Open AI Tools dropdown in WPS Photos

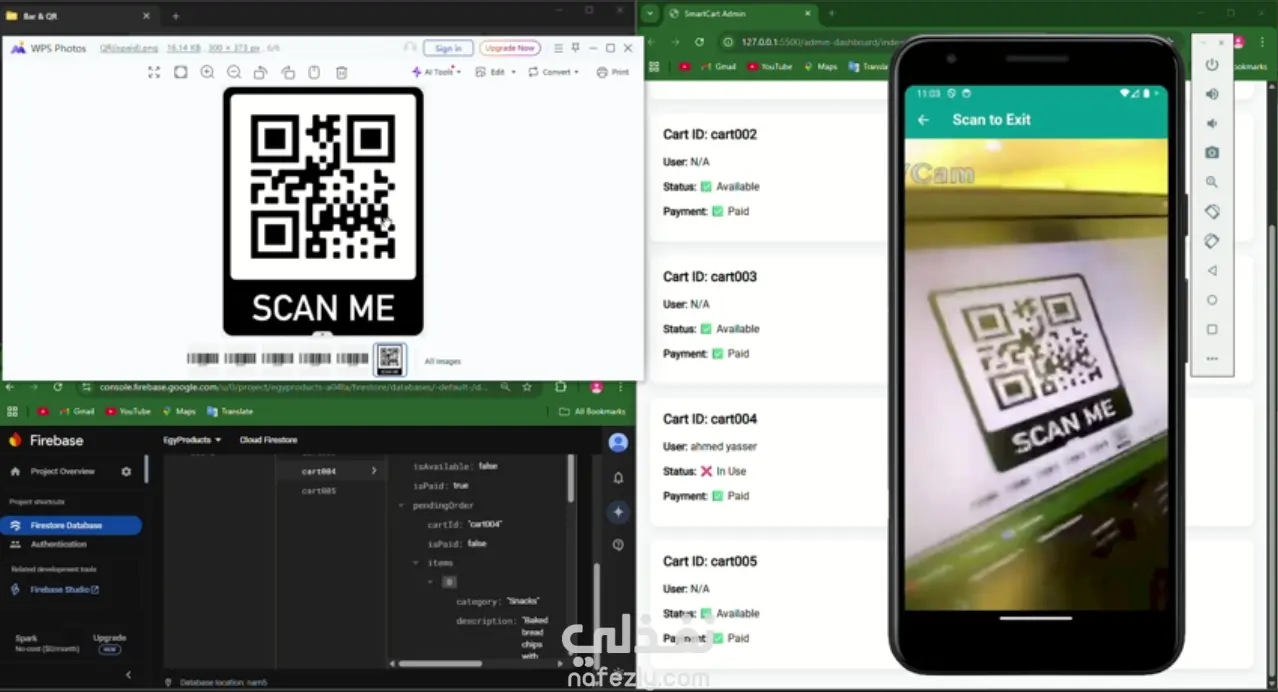pyautogui.click(x=436, y=72)
